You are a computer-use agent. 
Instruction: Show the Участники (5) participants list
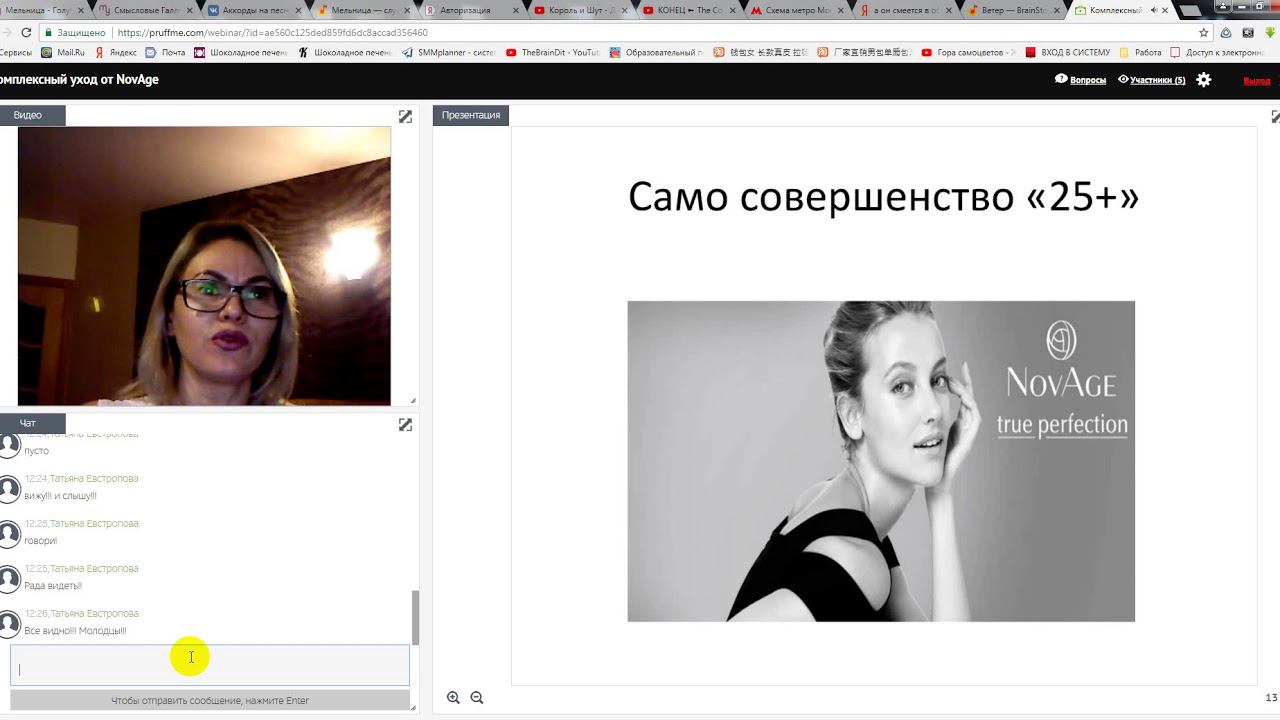[1152, 80]
